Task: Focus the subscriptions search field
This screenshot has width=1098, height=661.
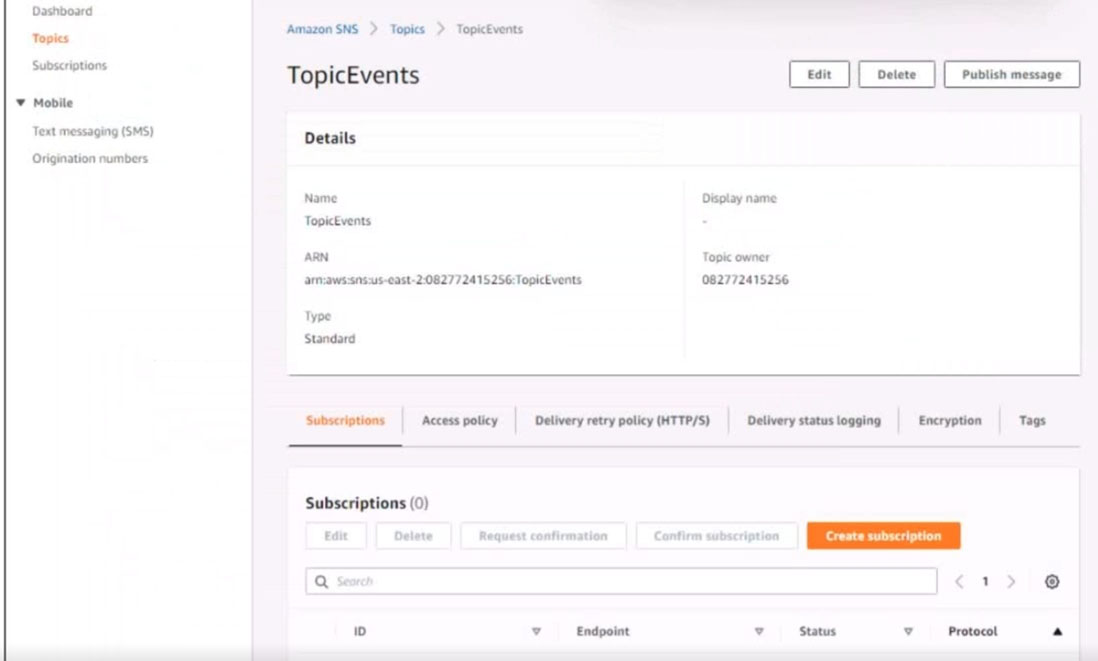Action: pos(621,581)
